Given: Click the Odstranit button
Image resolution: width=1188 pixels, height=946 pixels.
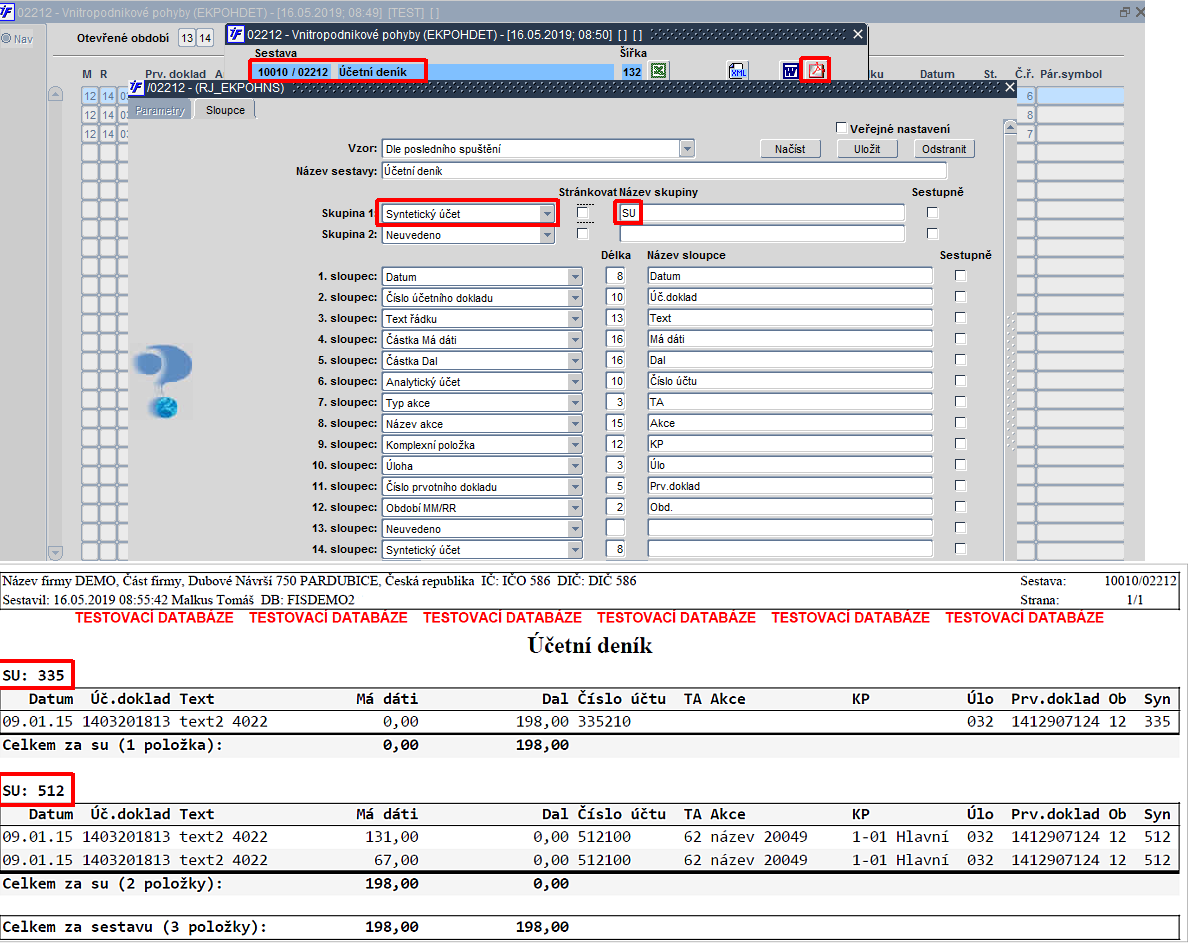Looking at the screenshot, I should point(944,149).
